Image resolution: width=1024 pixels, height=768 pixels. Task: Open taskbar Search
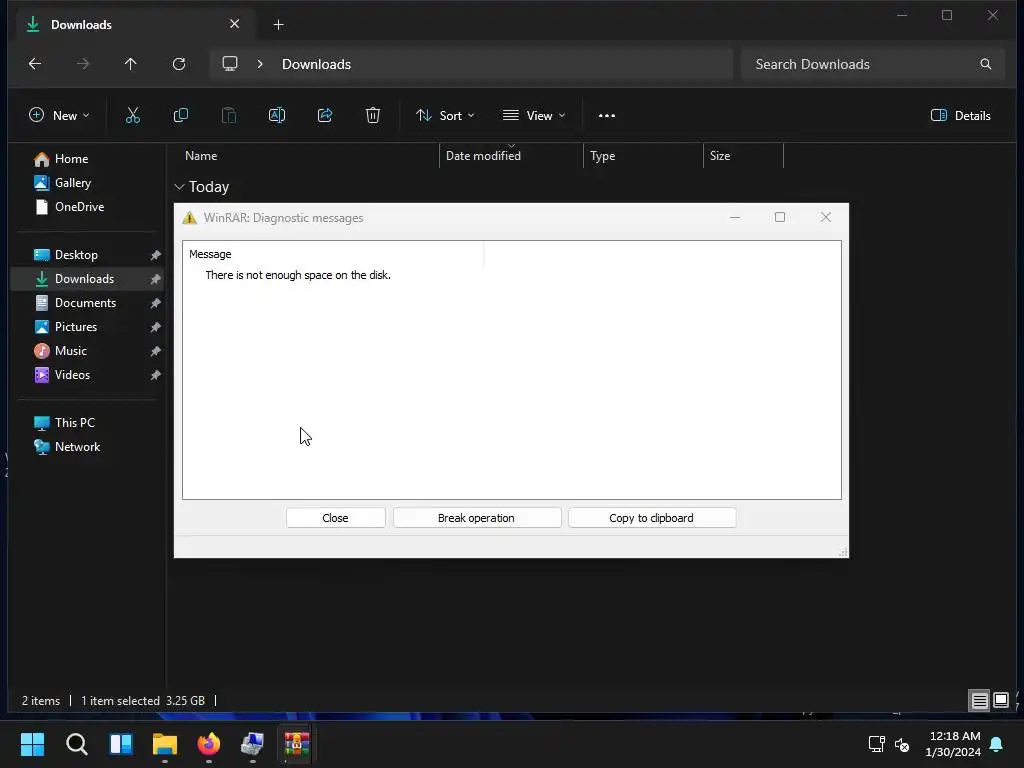76,744
